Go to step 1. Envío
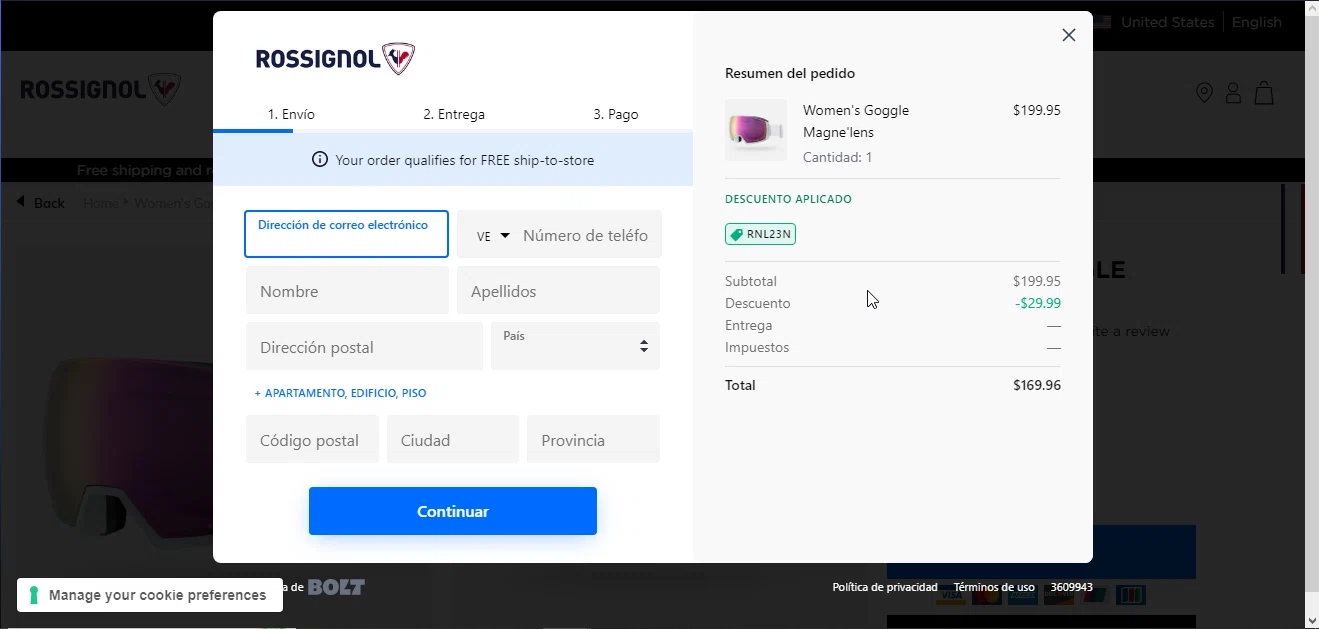1319x629 pixels. (291, 114)
